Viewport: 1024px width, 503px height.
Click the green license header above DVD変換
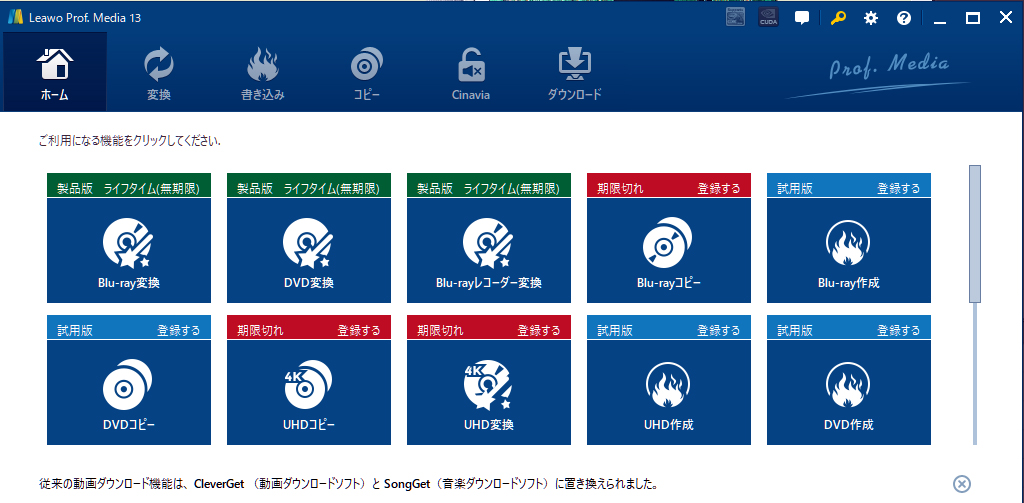coord(309,185)
